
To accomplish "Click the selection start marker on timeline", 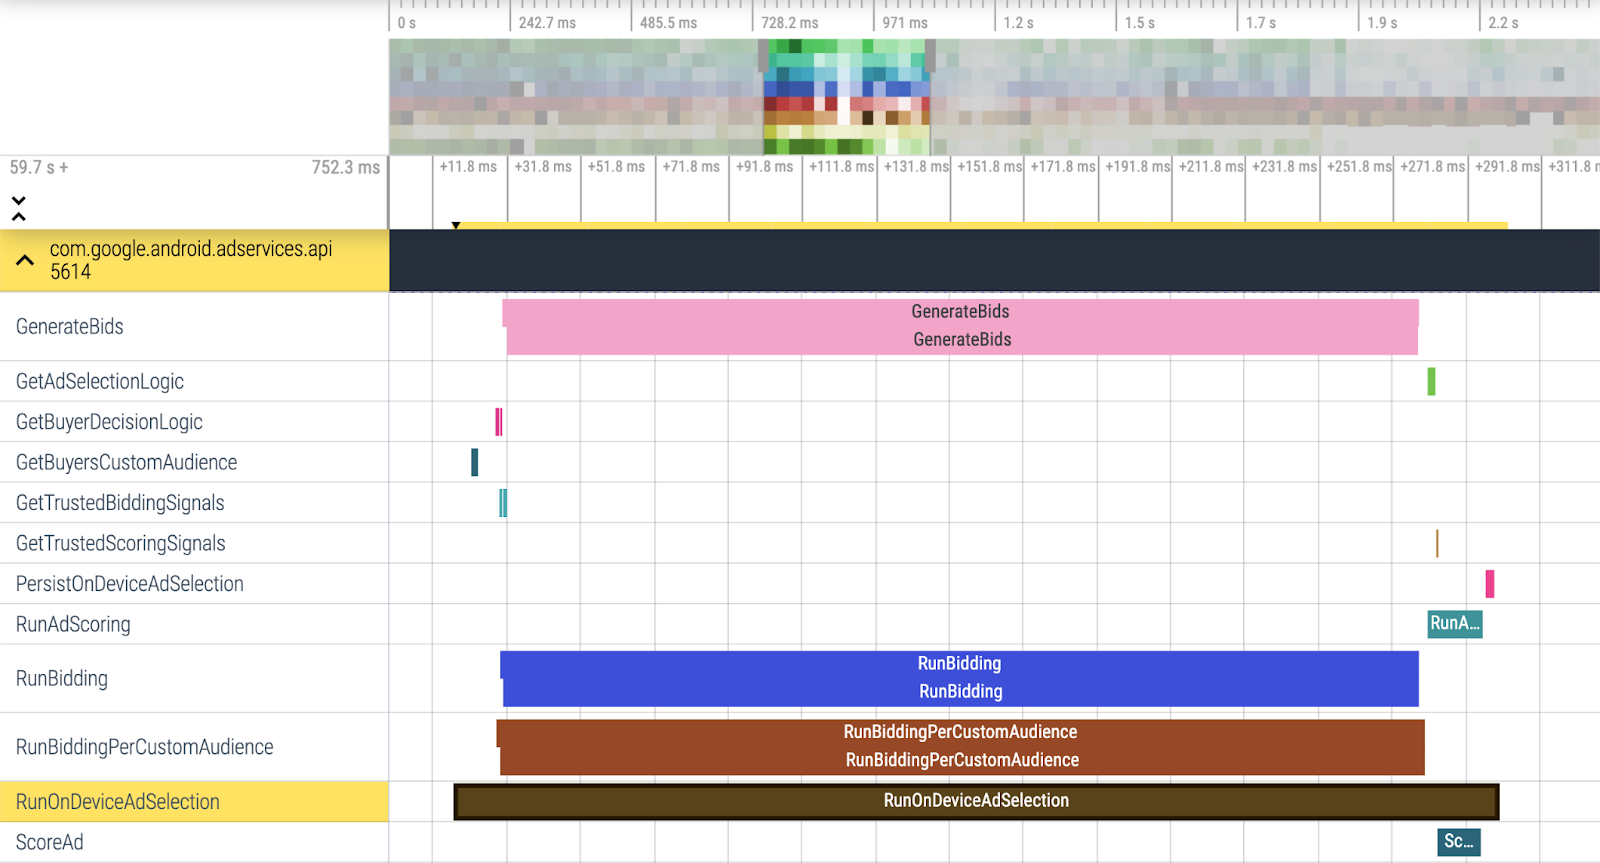I will pos(456,226).
